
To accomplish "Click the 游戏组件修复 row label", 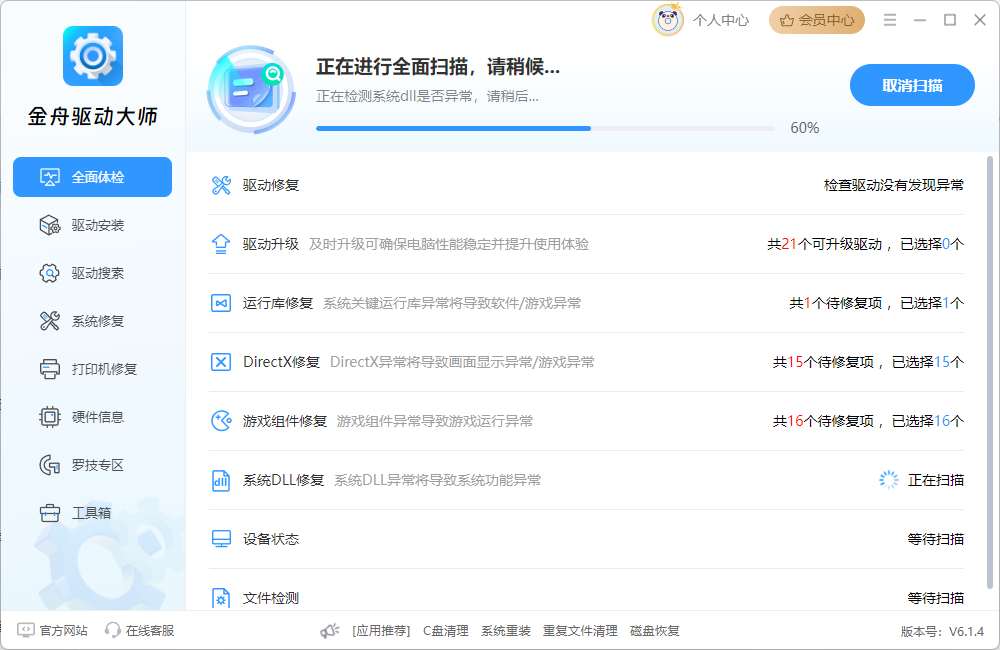I will tap(285, 421).
